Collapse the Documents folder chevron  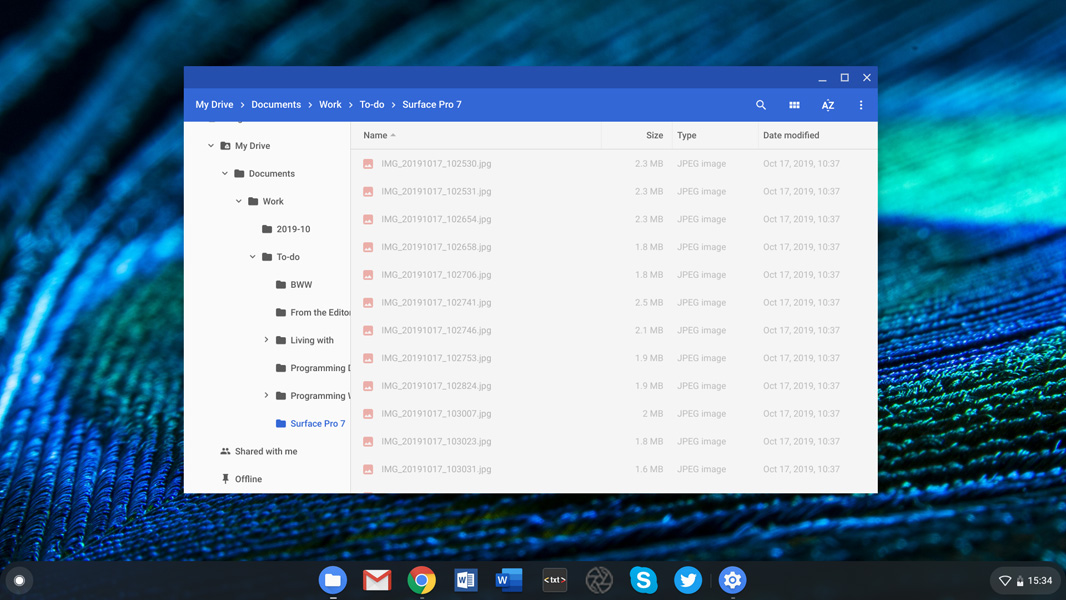pyautogui.click(x=225, y=174)
